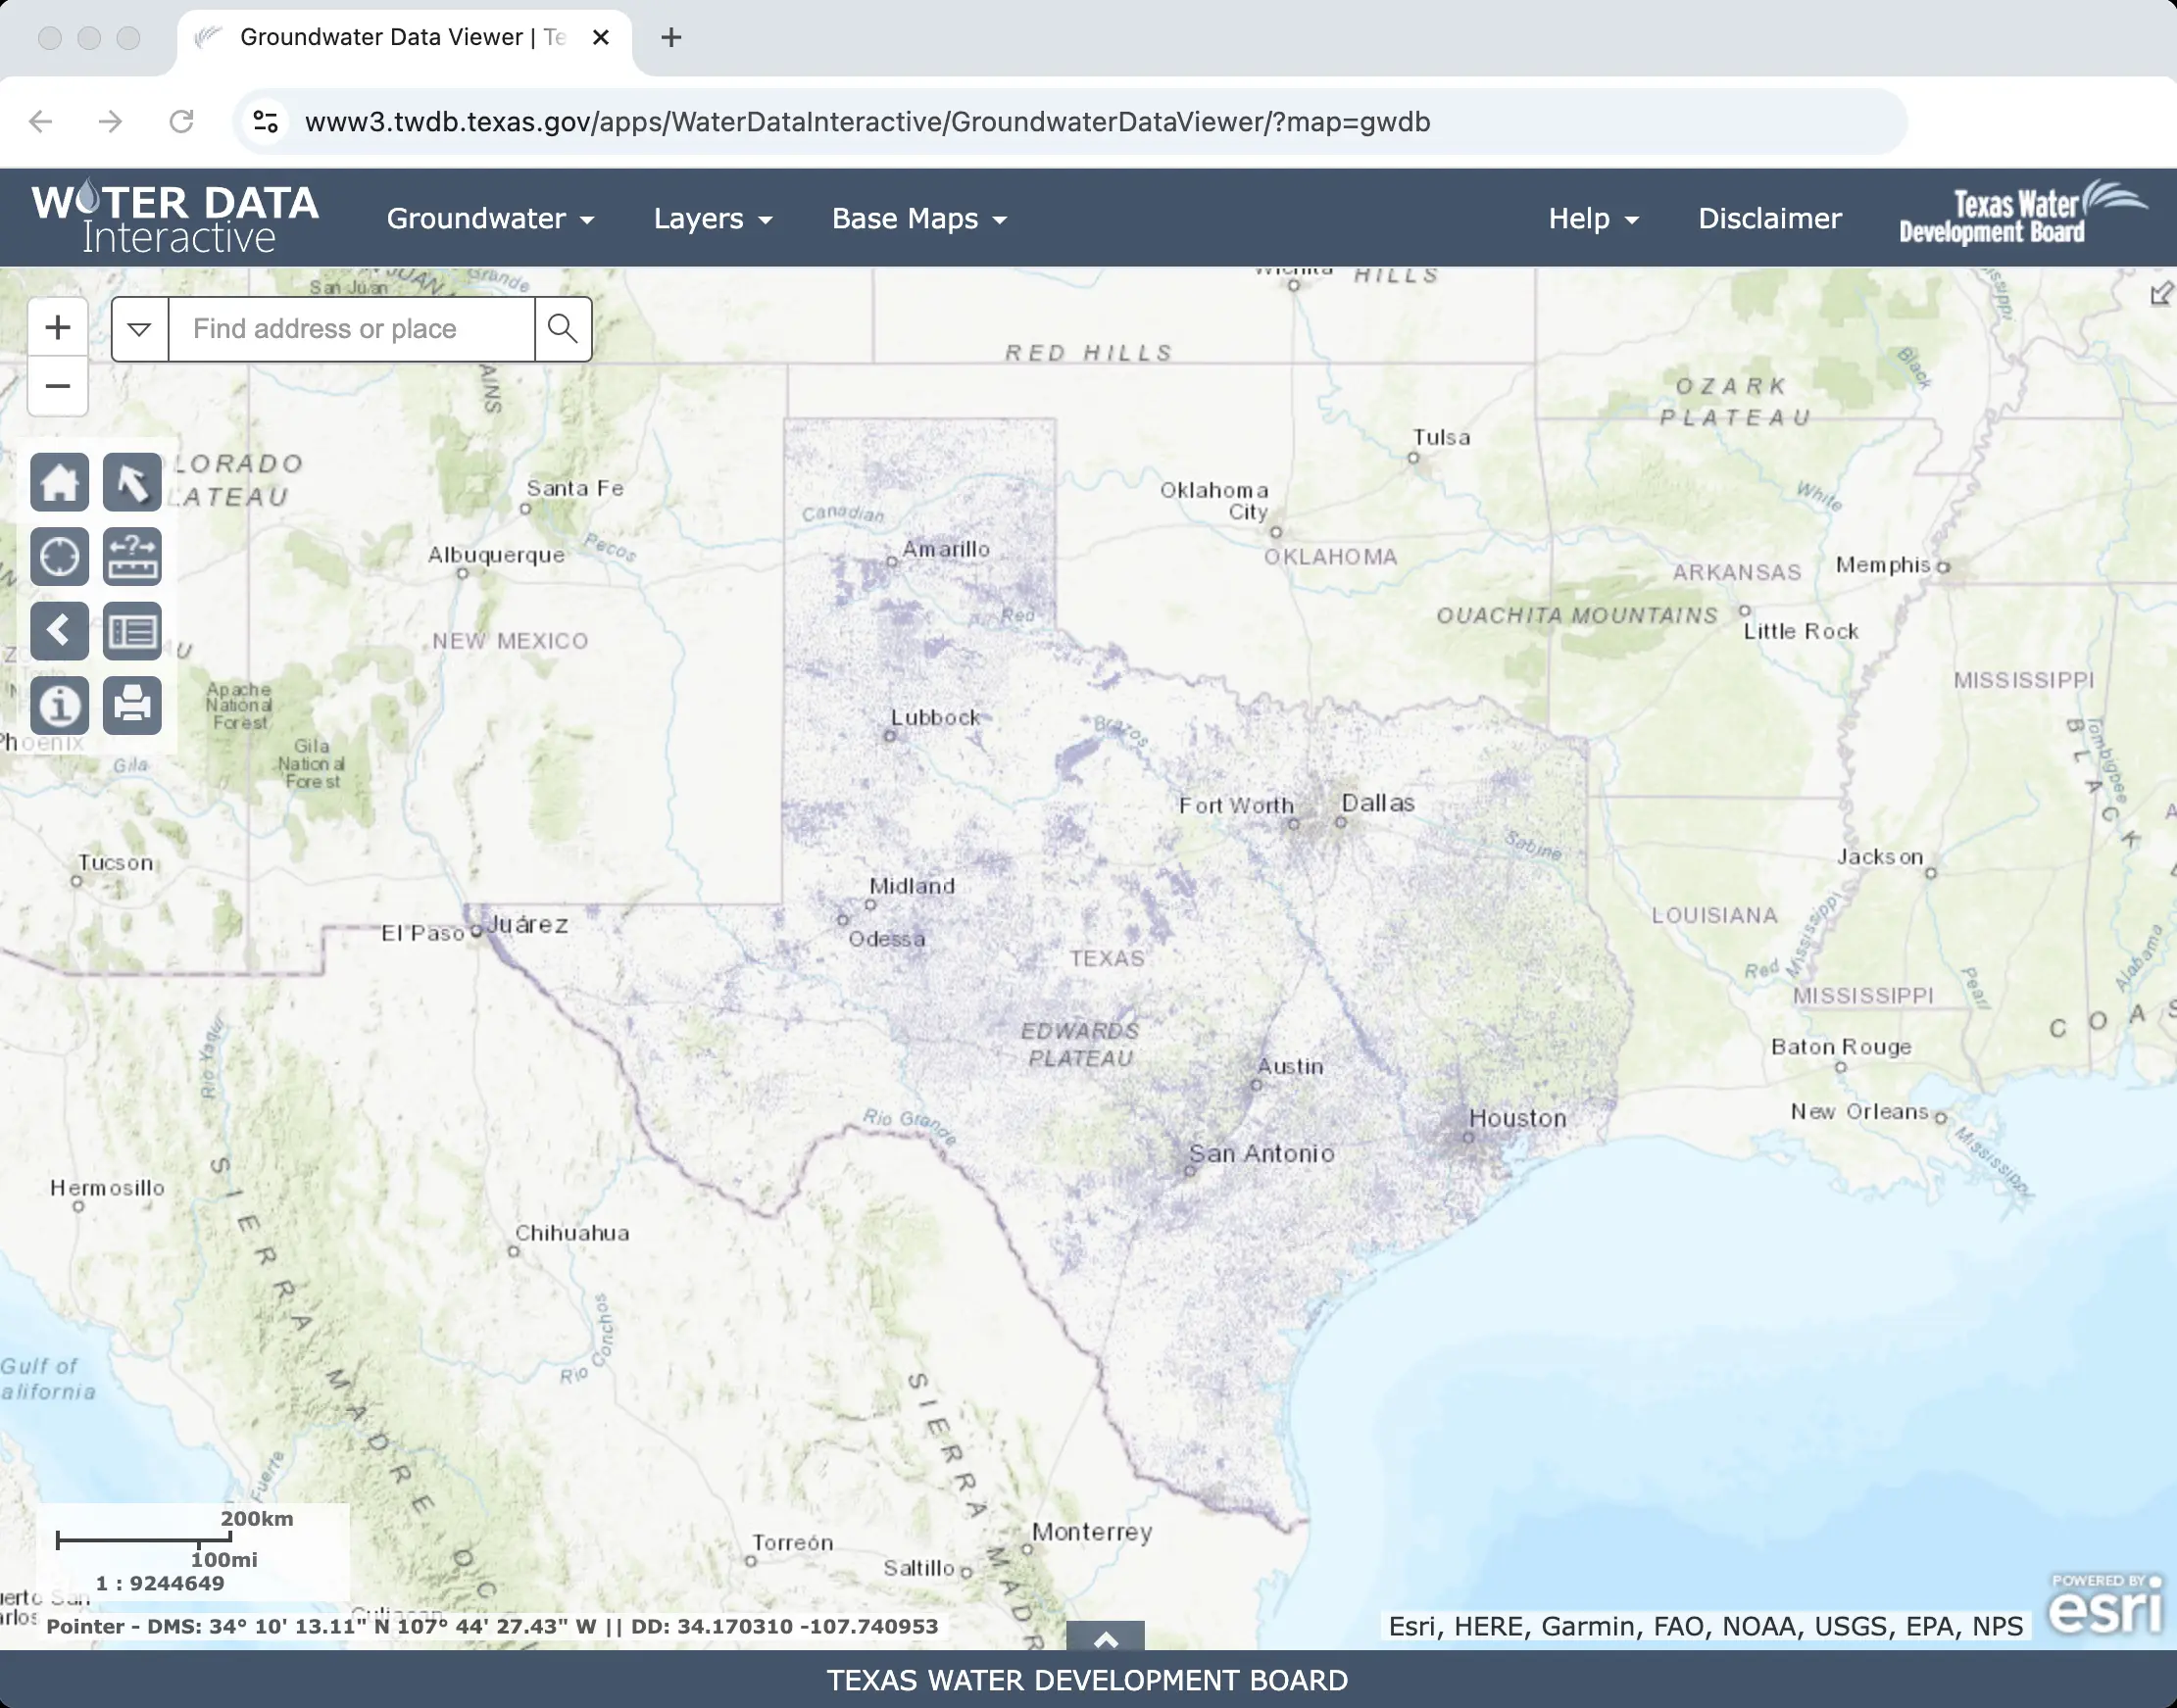Select the arrow selection tool icon
The height and width of the screenshot is (1708, 2177).
132,482
